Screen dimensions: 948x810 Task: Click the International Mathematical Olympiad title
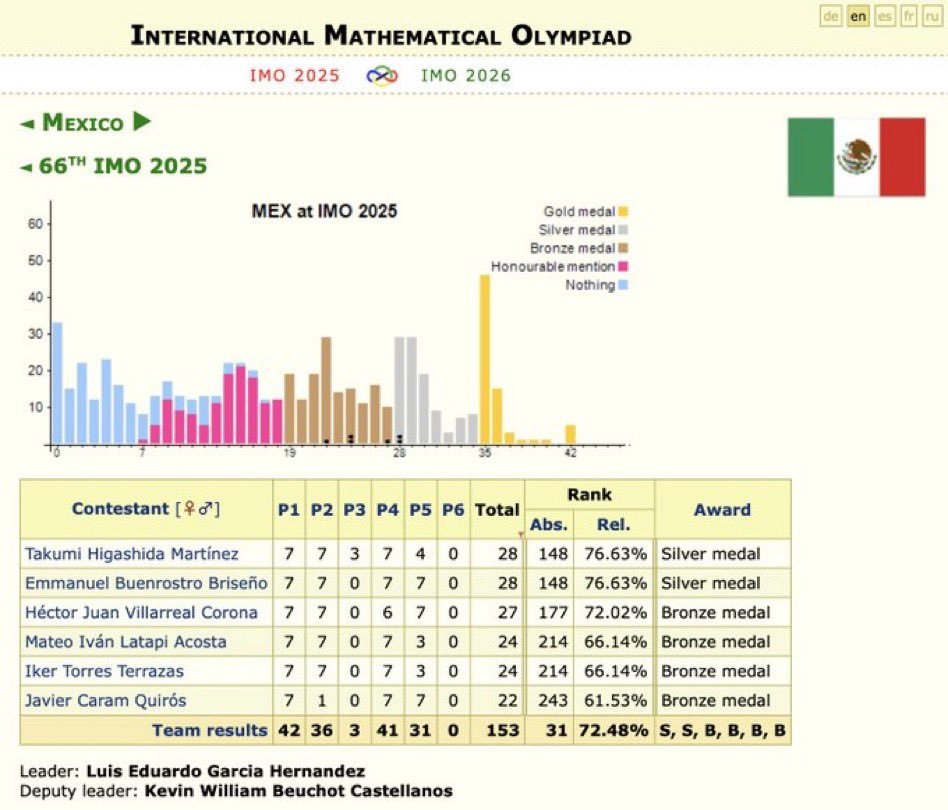381,35
